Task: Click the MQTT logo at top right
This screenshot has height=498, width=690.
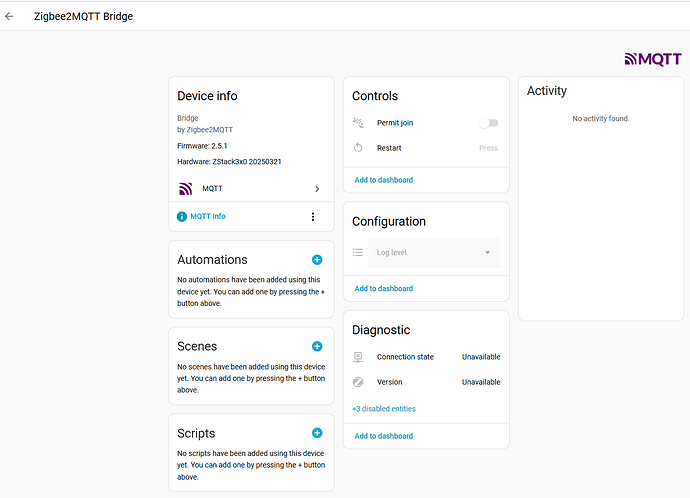Action: click(652, 59)
